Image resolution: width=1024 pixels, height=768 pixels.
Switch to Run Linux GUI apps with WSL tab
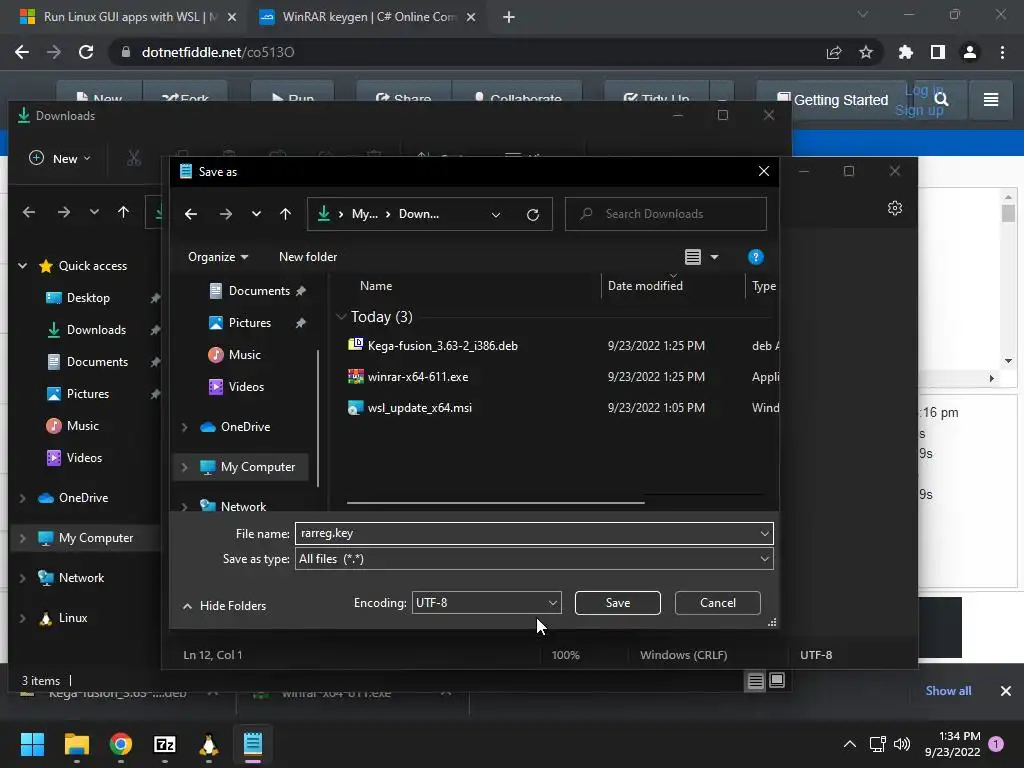pyautogui.click(x=127, y=17)
